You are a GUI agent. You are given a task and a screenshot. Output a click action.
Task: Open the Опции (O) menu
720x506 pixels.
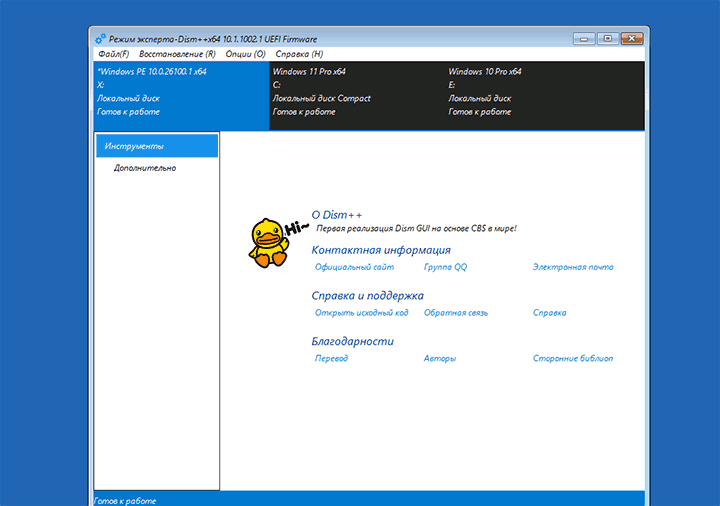246,54
